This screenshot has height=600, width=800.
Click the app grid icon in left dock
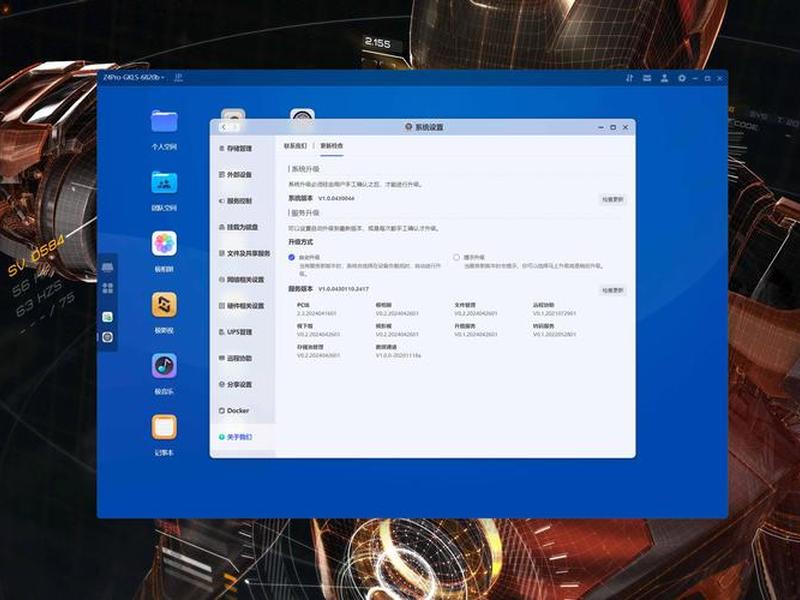[x=108, y=288]
